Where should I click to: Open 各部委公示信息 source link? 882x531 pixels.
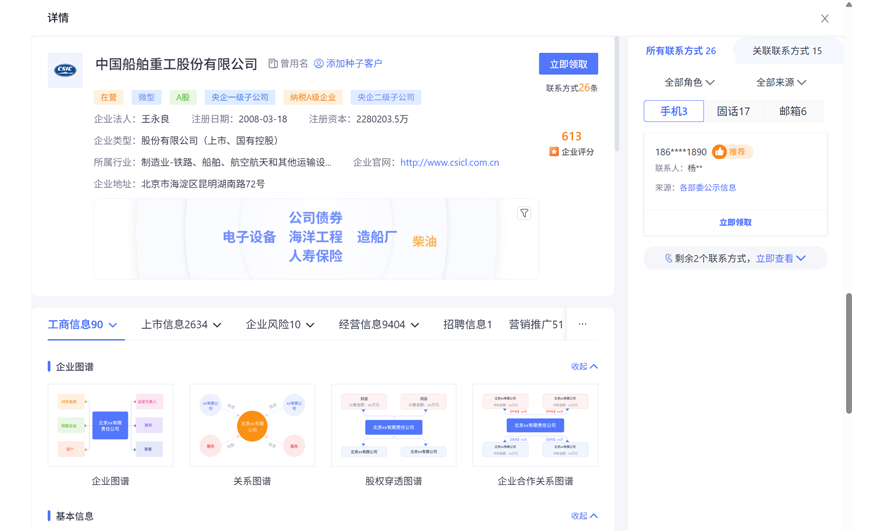[708, 187]
